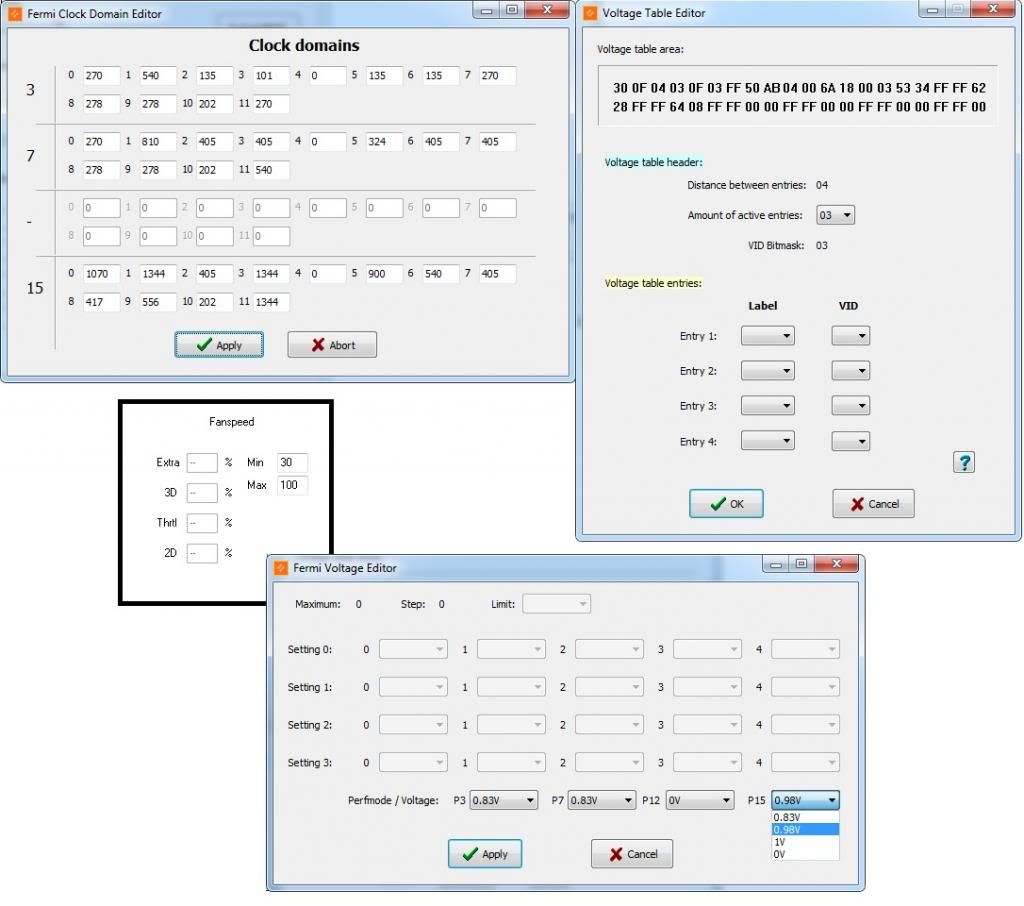
Task: Open the Entry 3 VID dropdown
Action: (850, 406)
